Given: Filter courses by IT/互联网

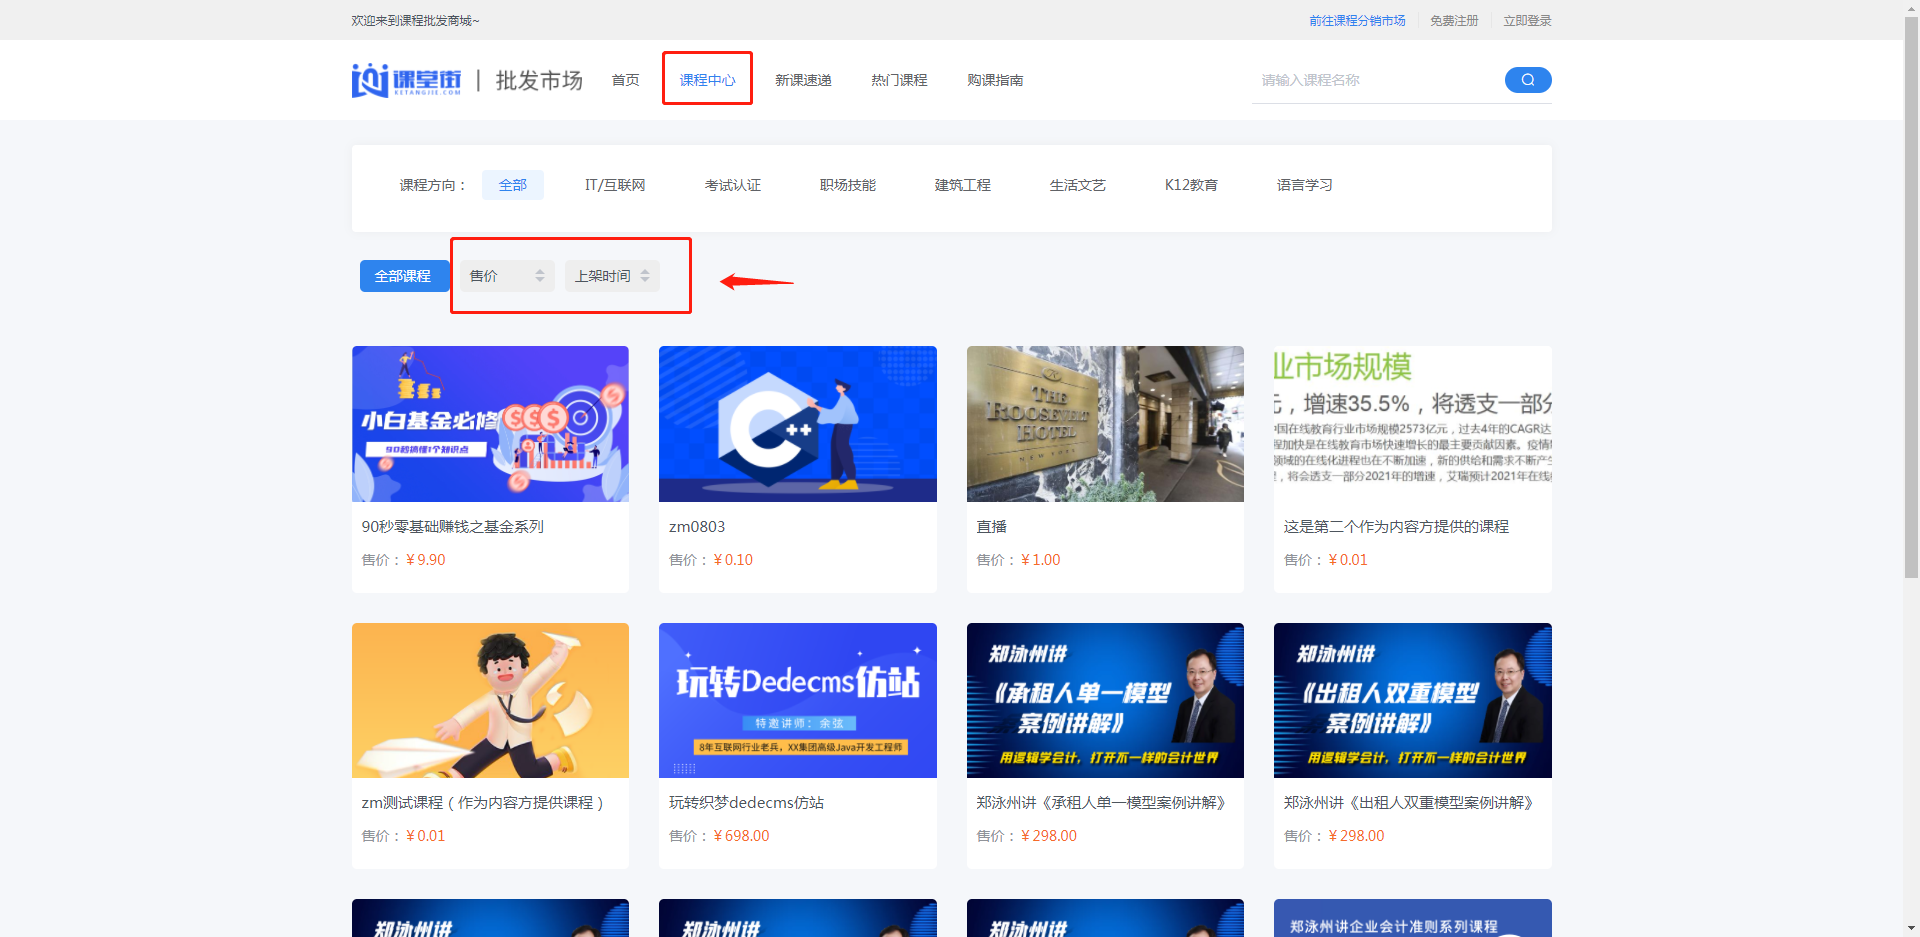Looking at the screenshot, I should click(x=615, y=185).
